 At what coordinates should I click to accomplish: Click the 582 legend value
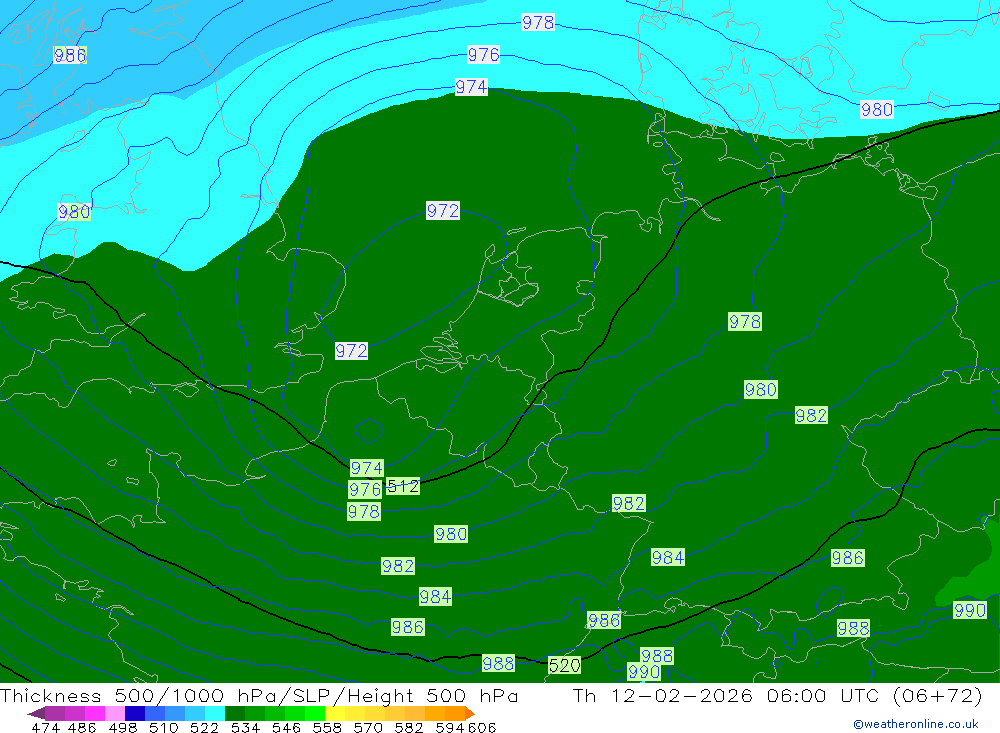pos(408,727)
